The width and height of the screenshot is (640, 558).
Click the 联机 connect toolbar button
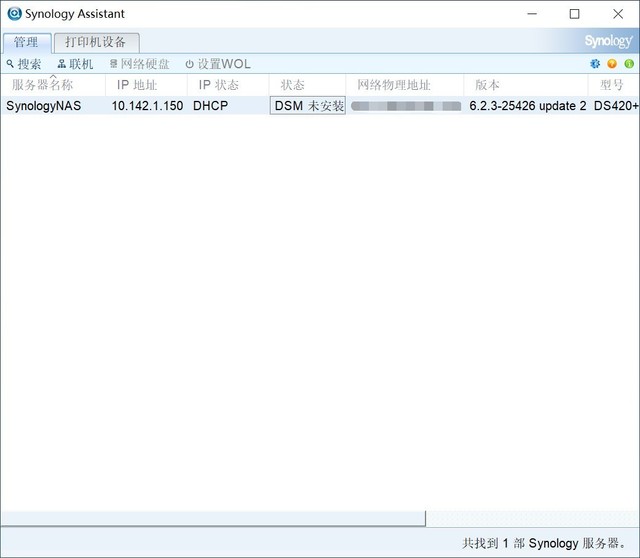tap(75, 64)
